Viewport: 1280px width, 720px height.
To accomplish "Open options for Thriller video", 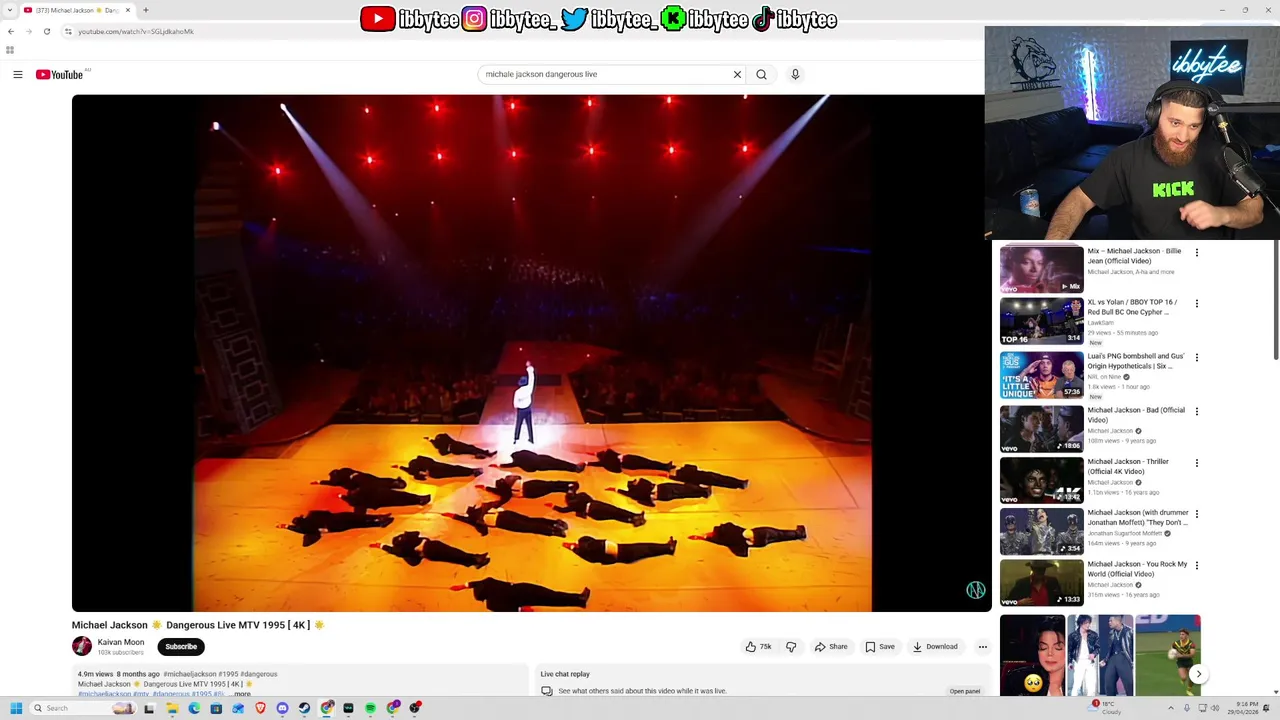I will click(1197, 463).
